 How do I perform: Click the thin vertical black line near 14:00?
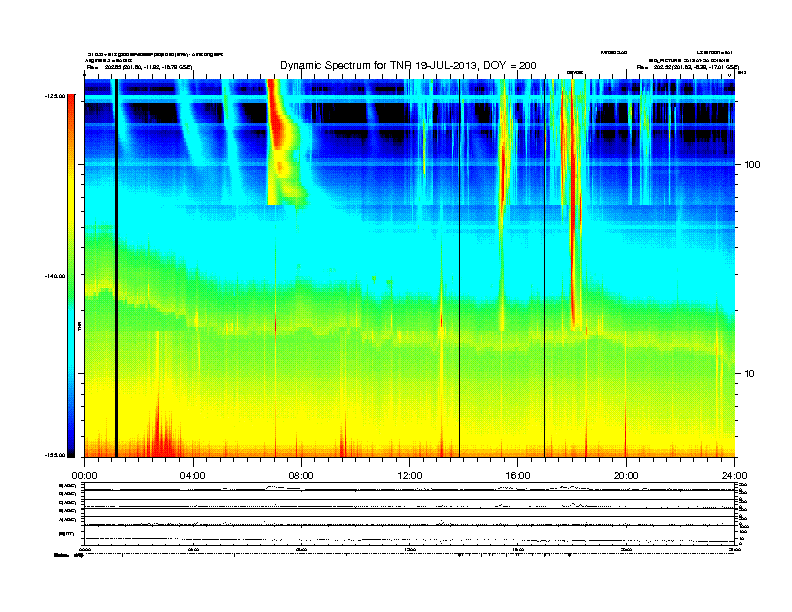point(460,268)
